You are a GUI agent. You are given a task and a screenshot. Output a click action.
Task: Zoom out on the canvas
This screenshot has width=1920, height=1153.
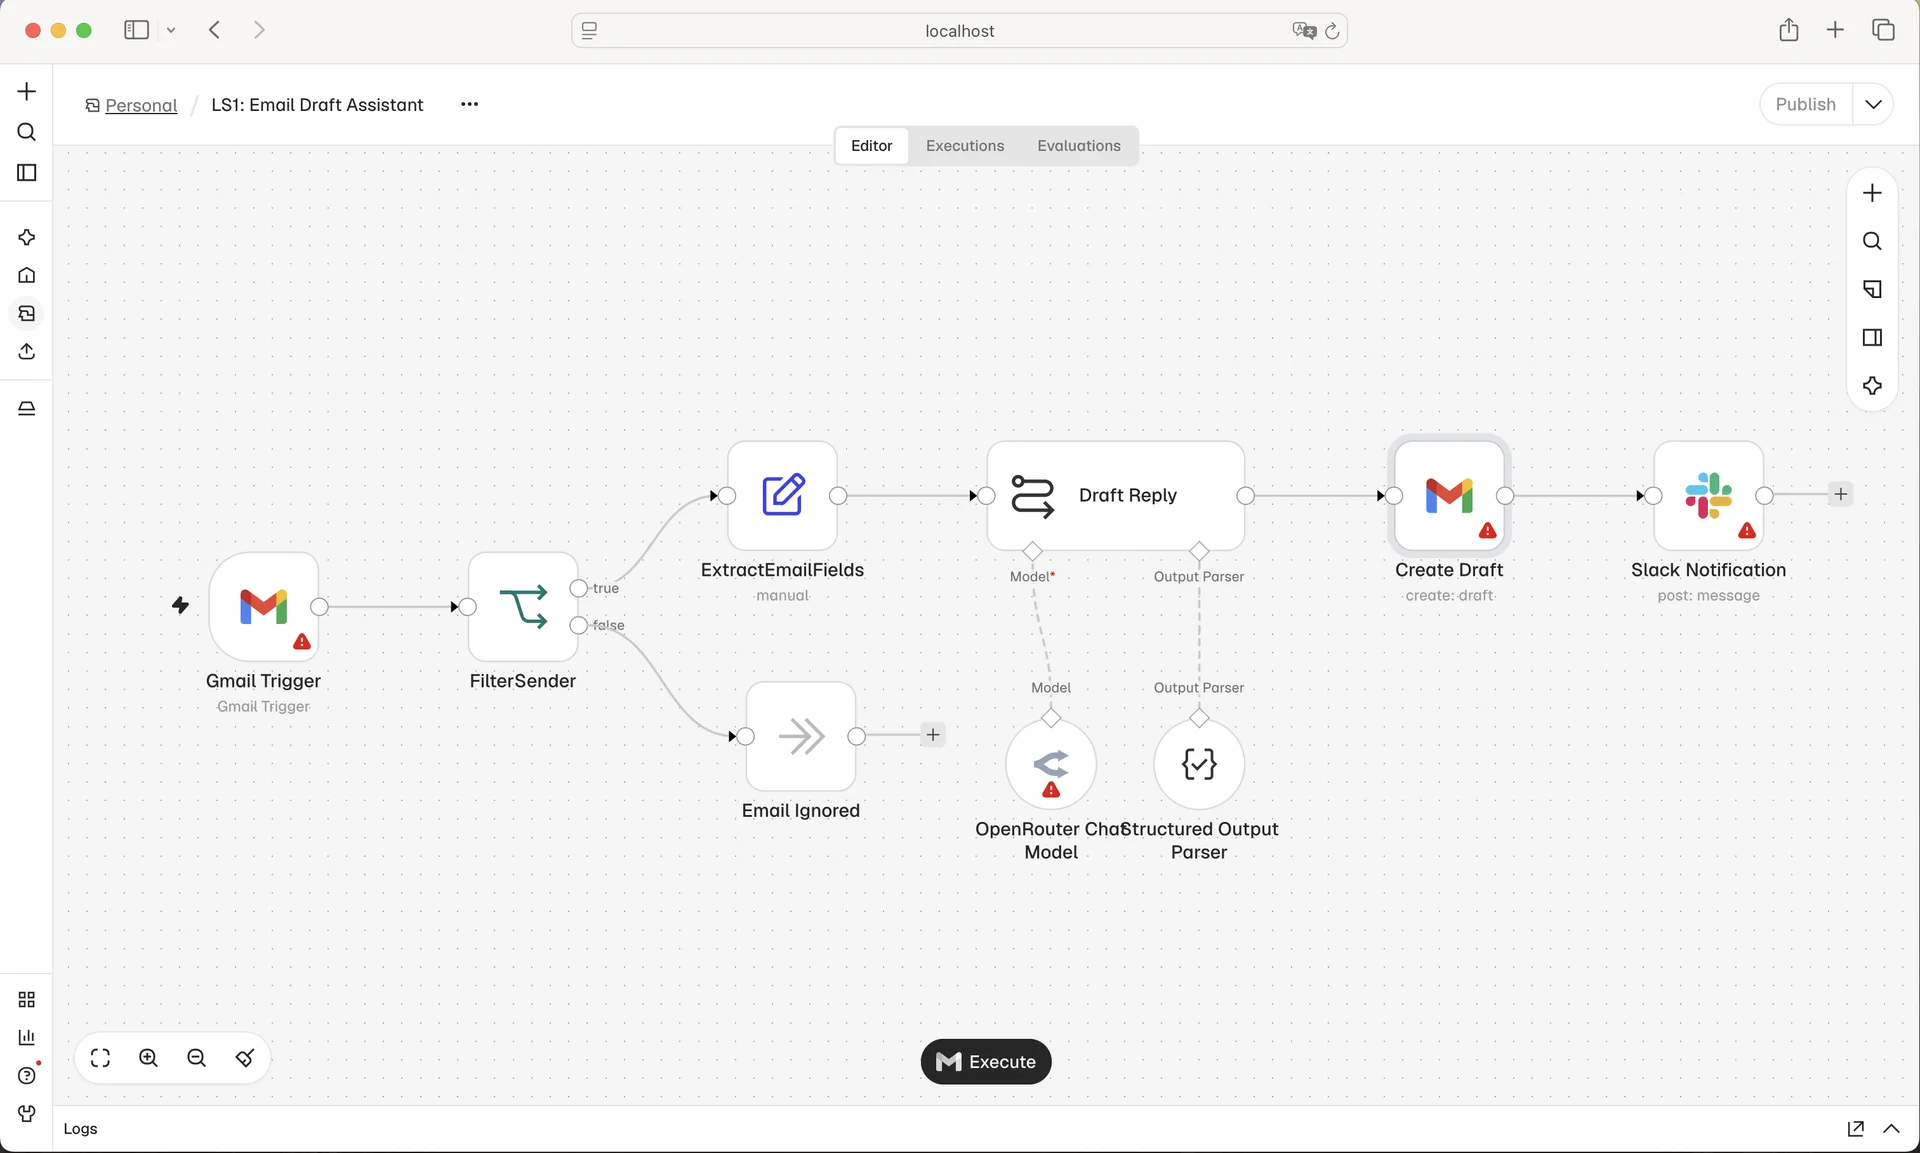click(196, 1058)
